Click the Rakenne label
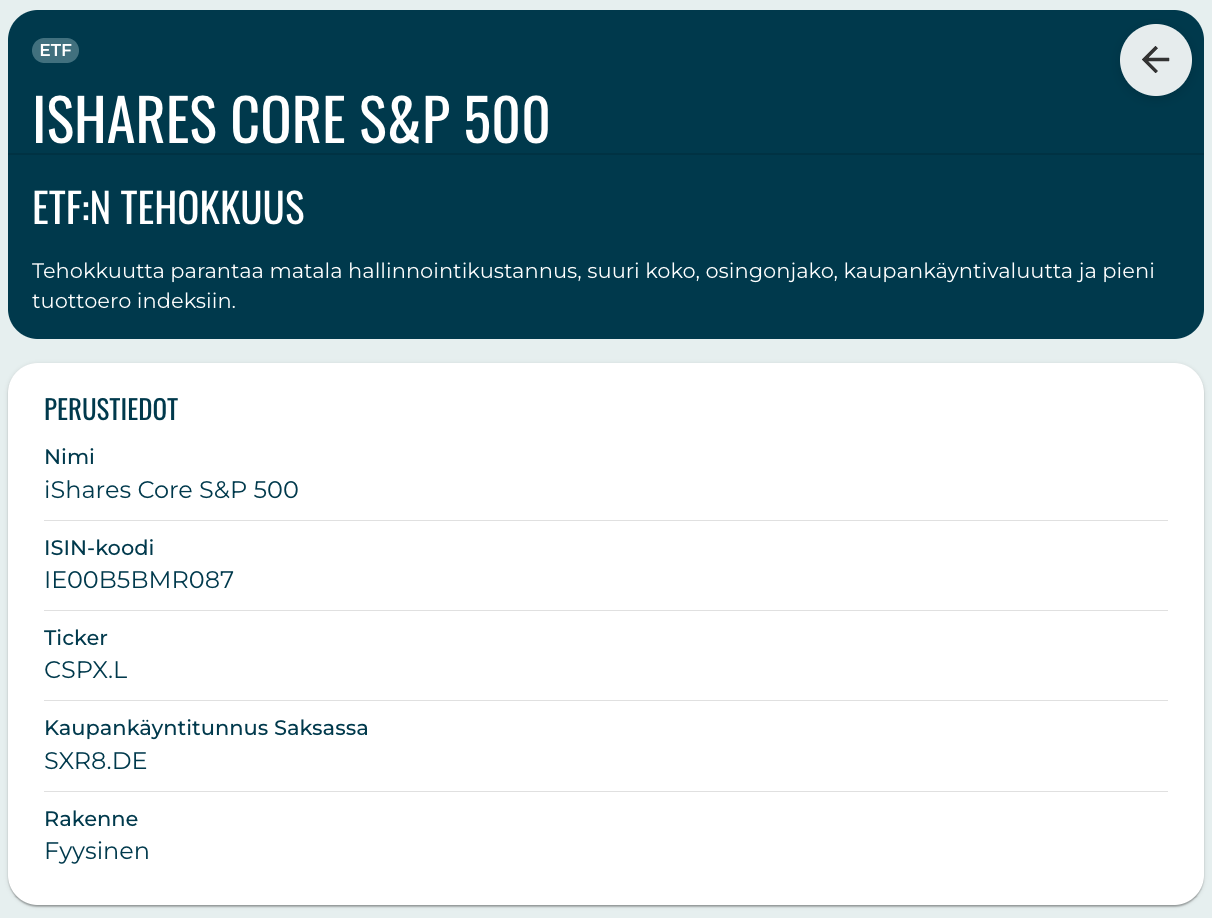Viewport: 1212px width, 918px height. click(x=91, y=819)
